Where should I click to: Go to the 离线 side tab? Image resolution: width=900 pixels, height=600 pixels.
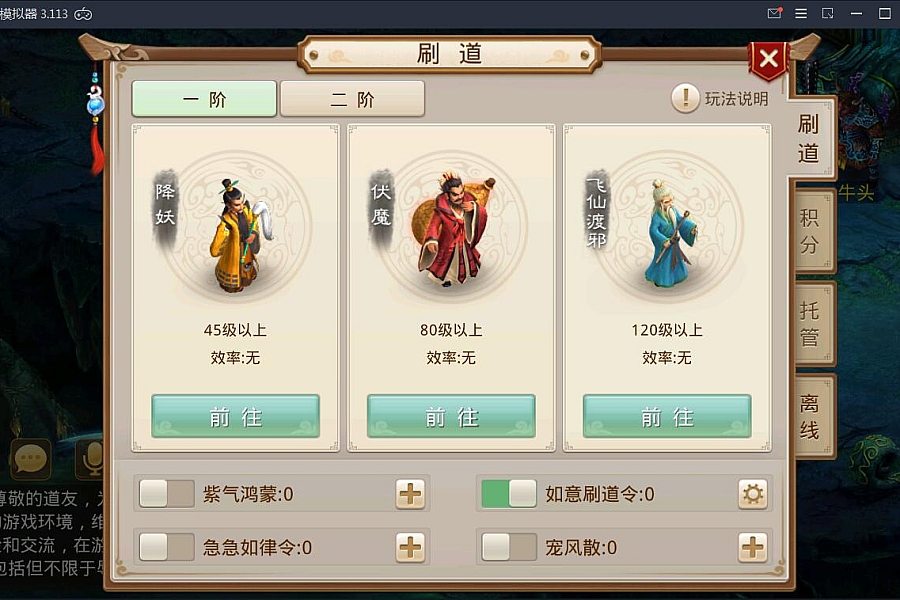pos(812,416)
